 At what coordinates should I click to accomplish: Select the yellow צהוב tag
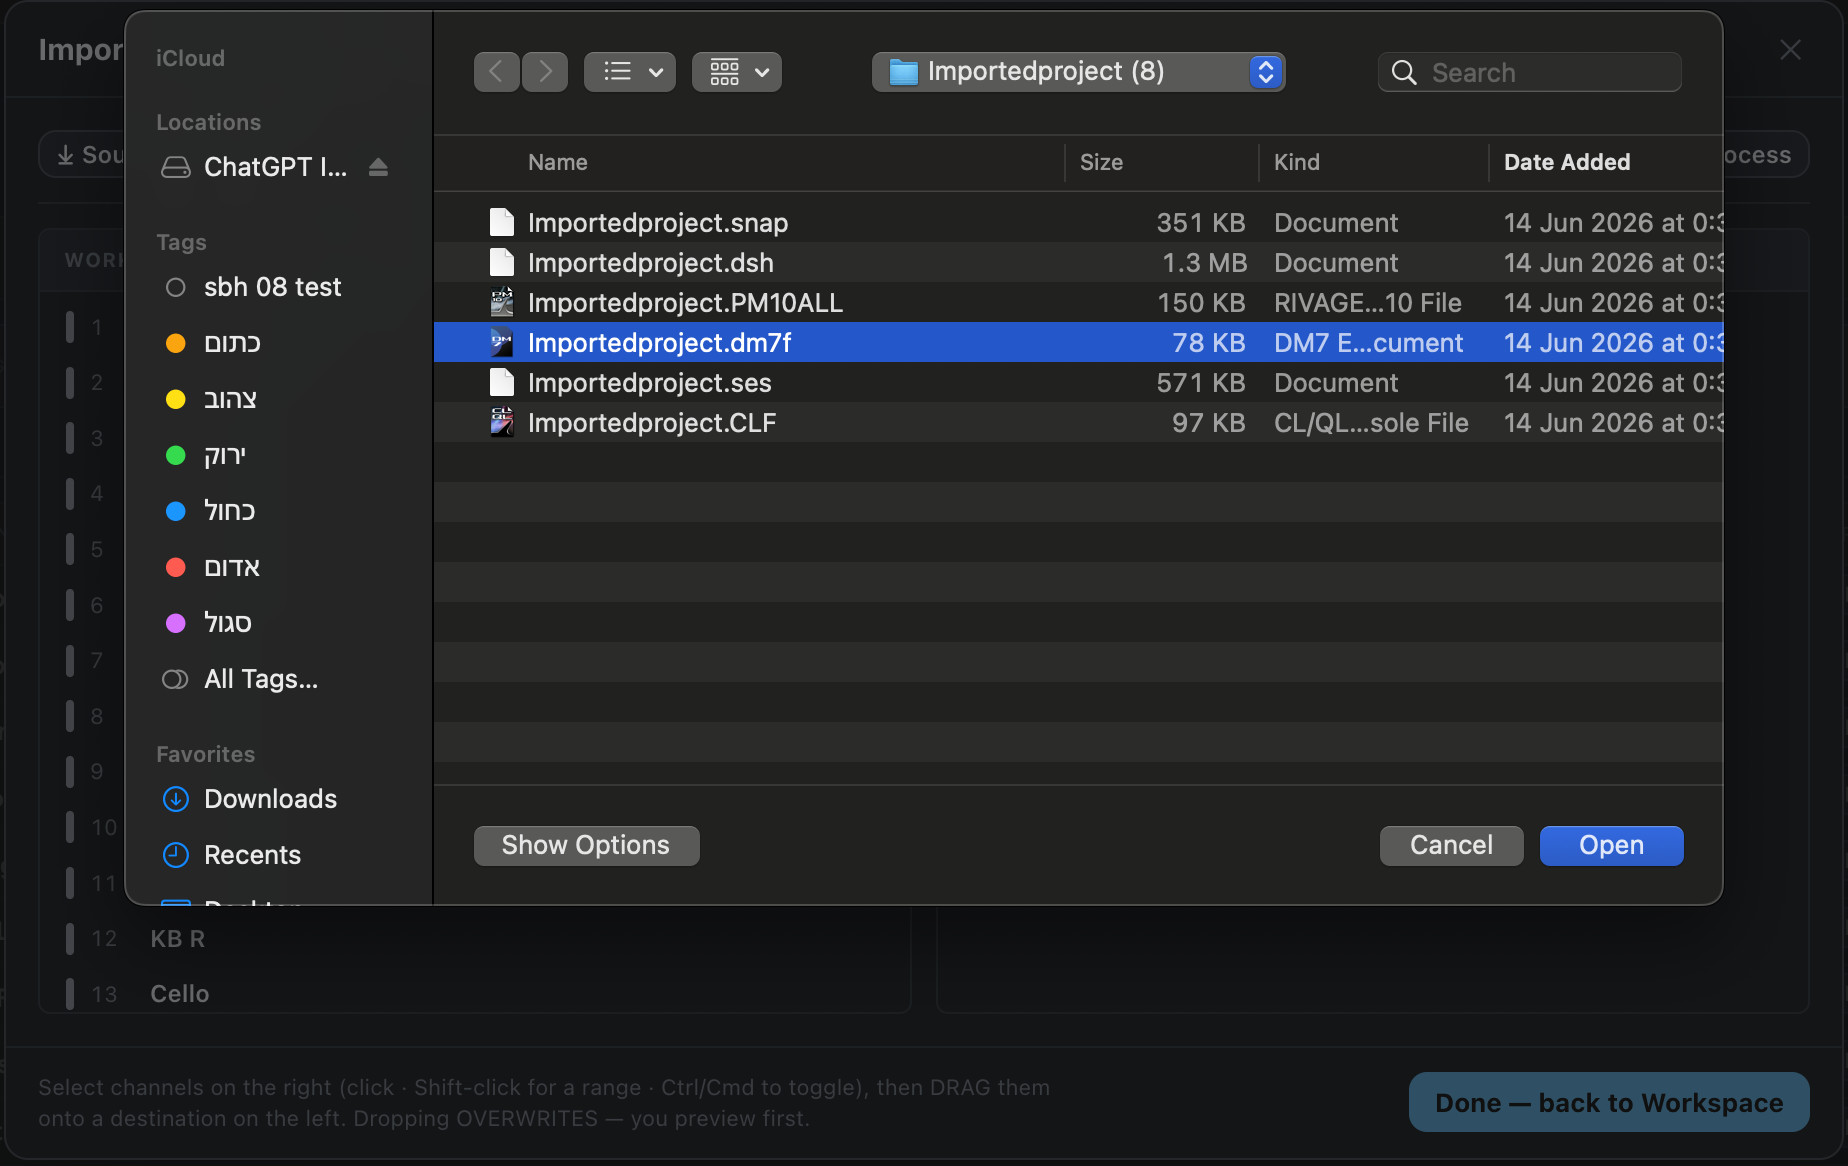point(211,399)
